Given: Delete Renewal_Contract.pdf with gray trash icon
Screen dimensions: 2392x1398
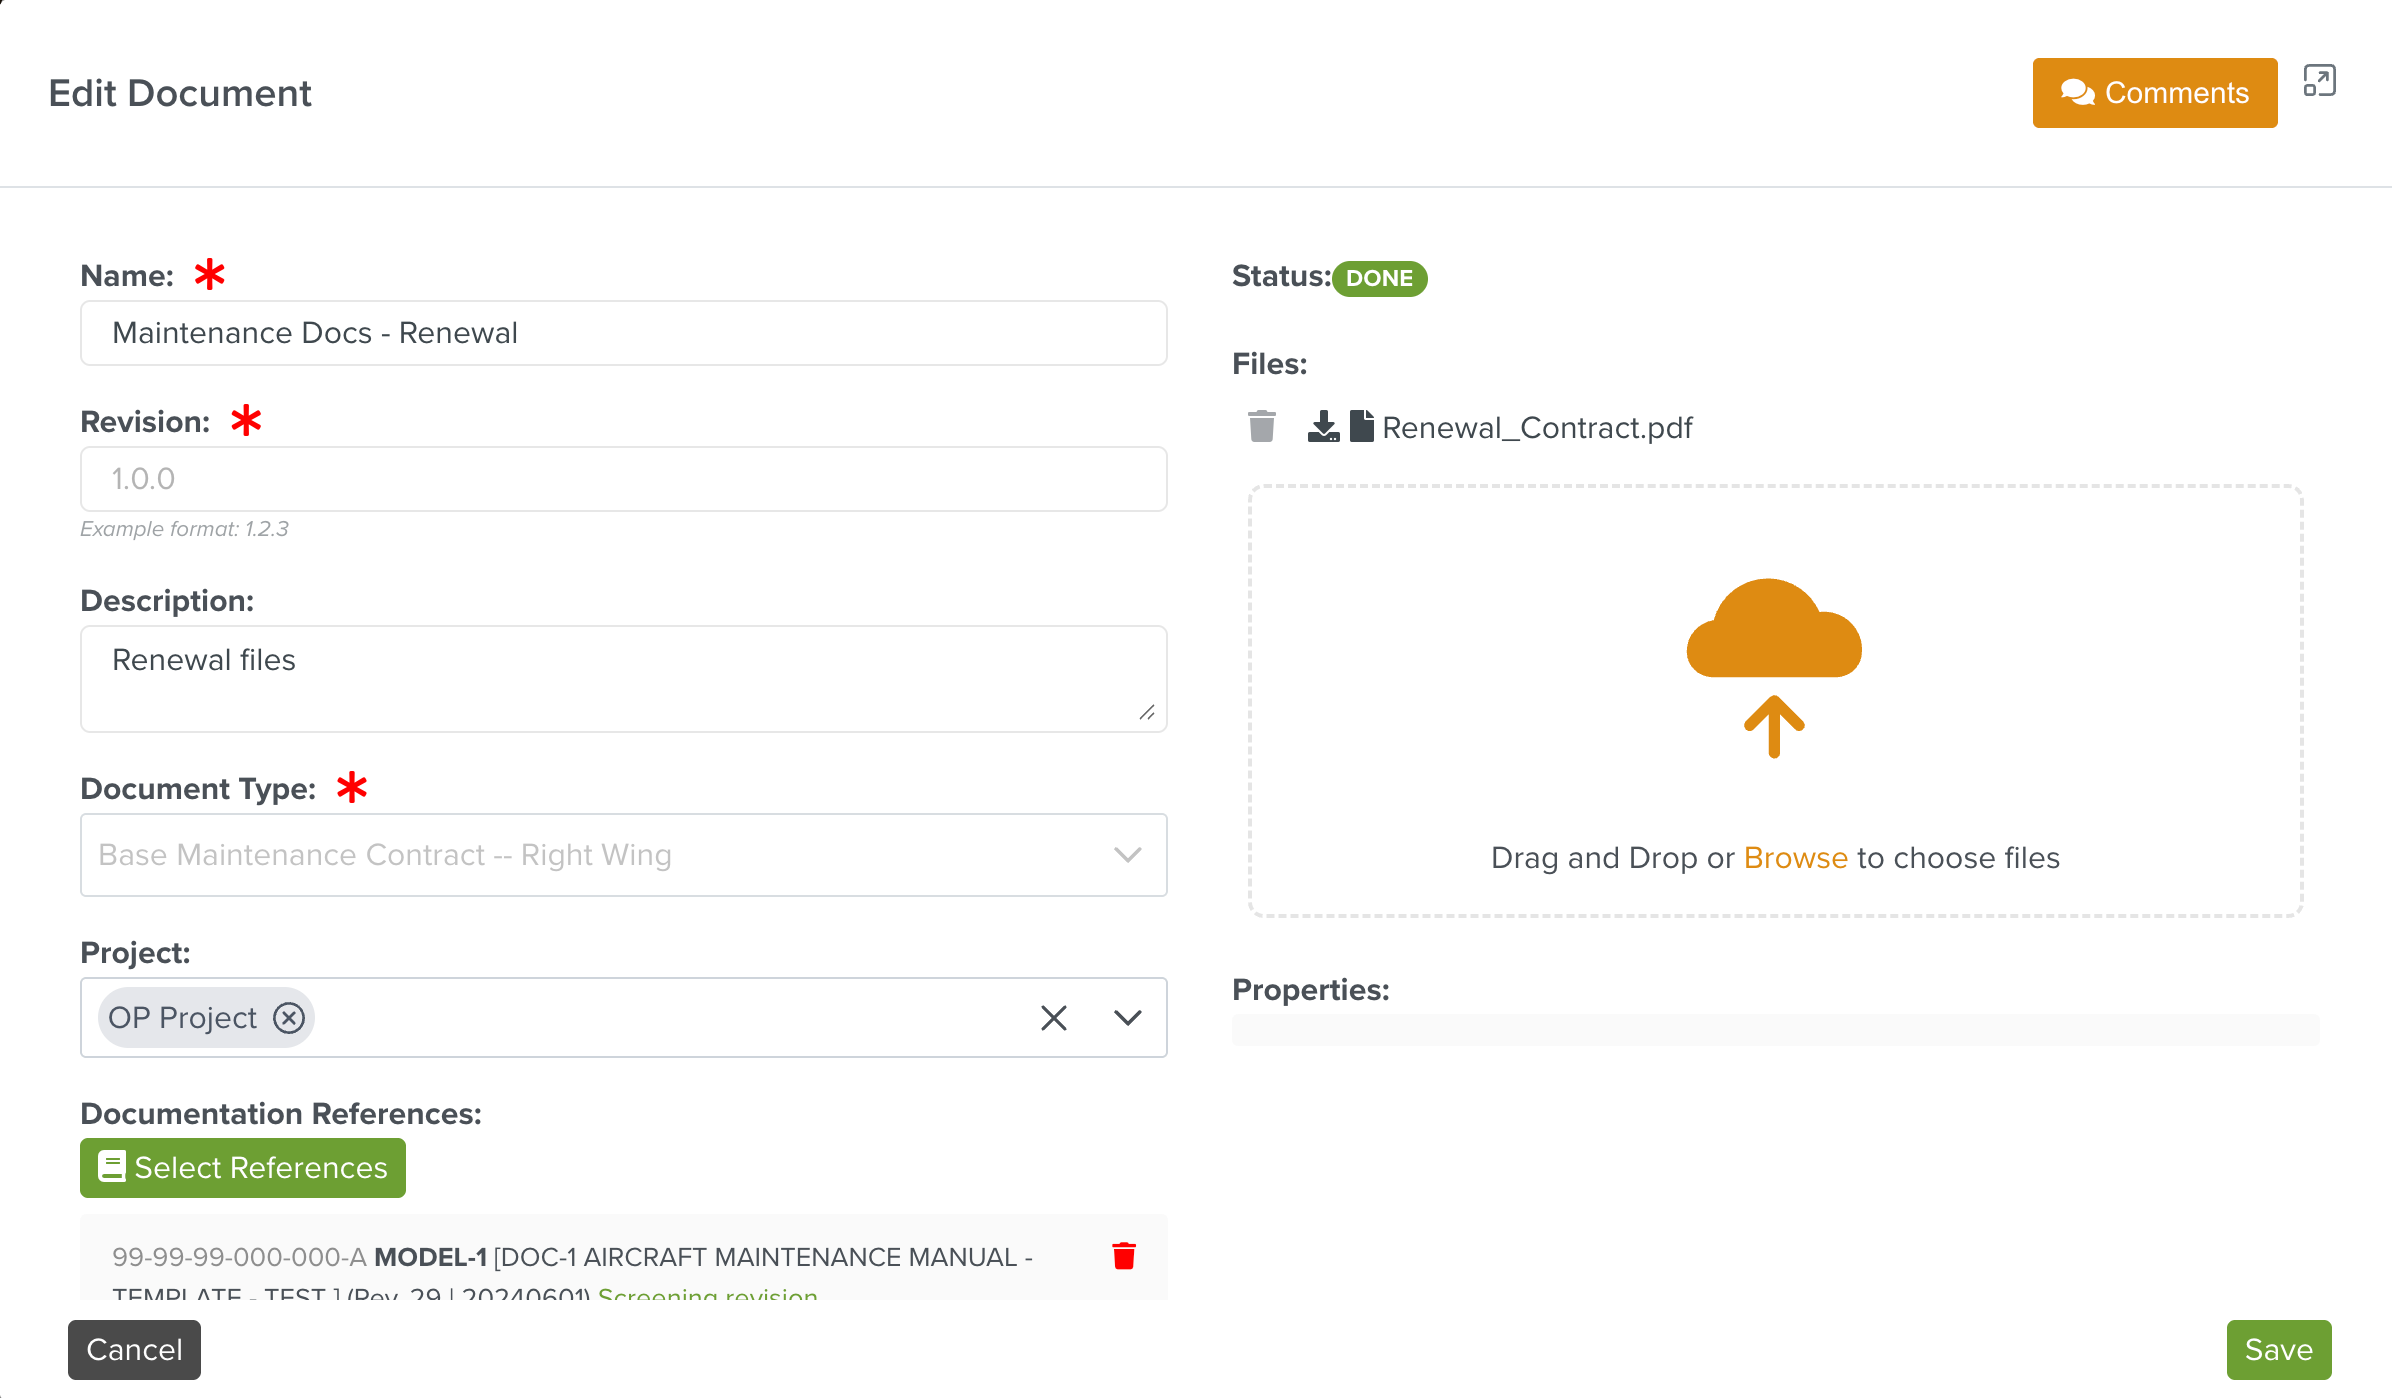Looking at the screenshot, I should pyautogui.click(x=1262, y=427).
